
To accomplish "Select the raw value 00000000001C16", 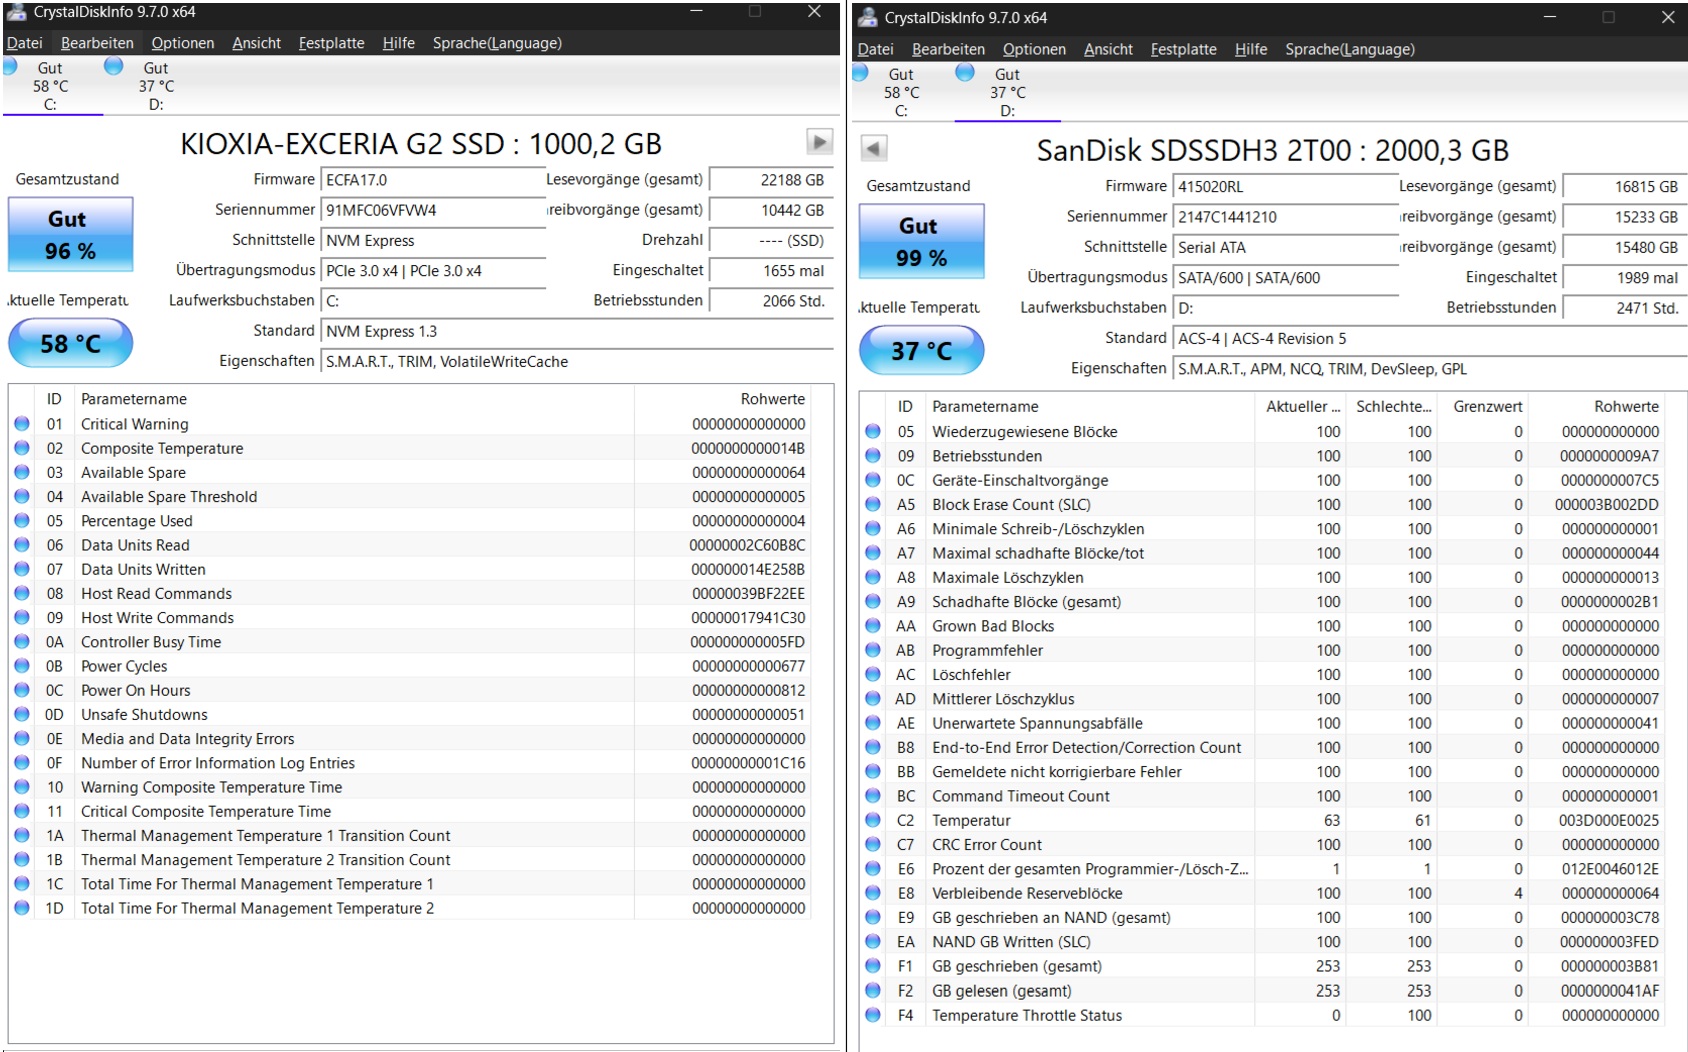I will coord(748,763).
